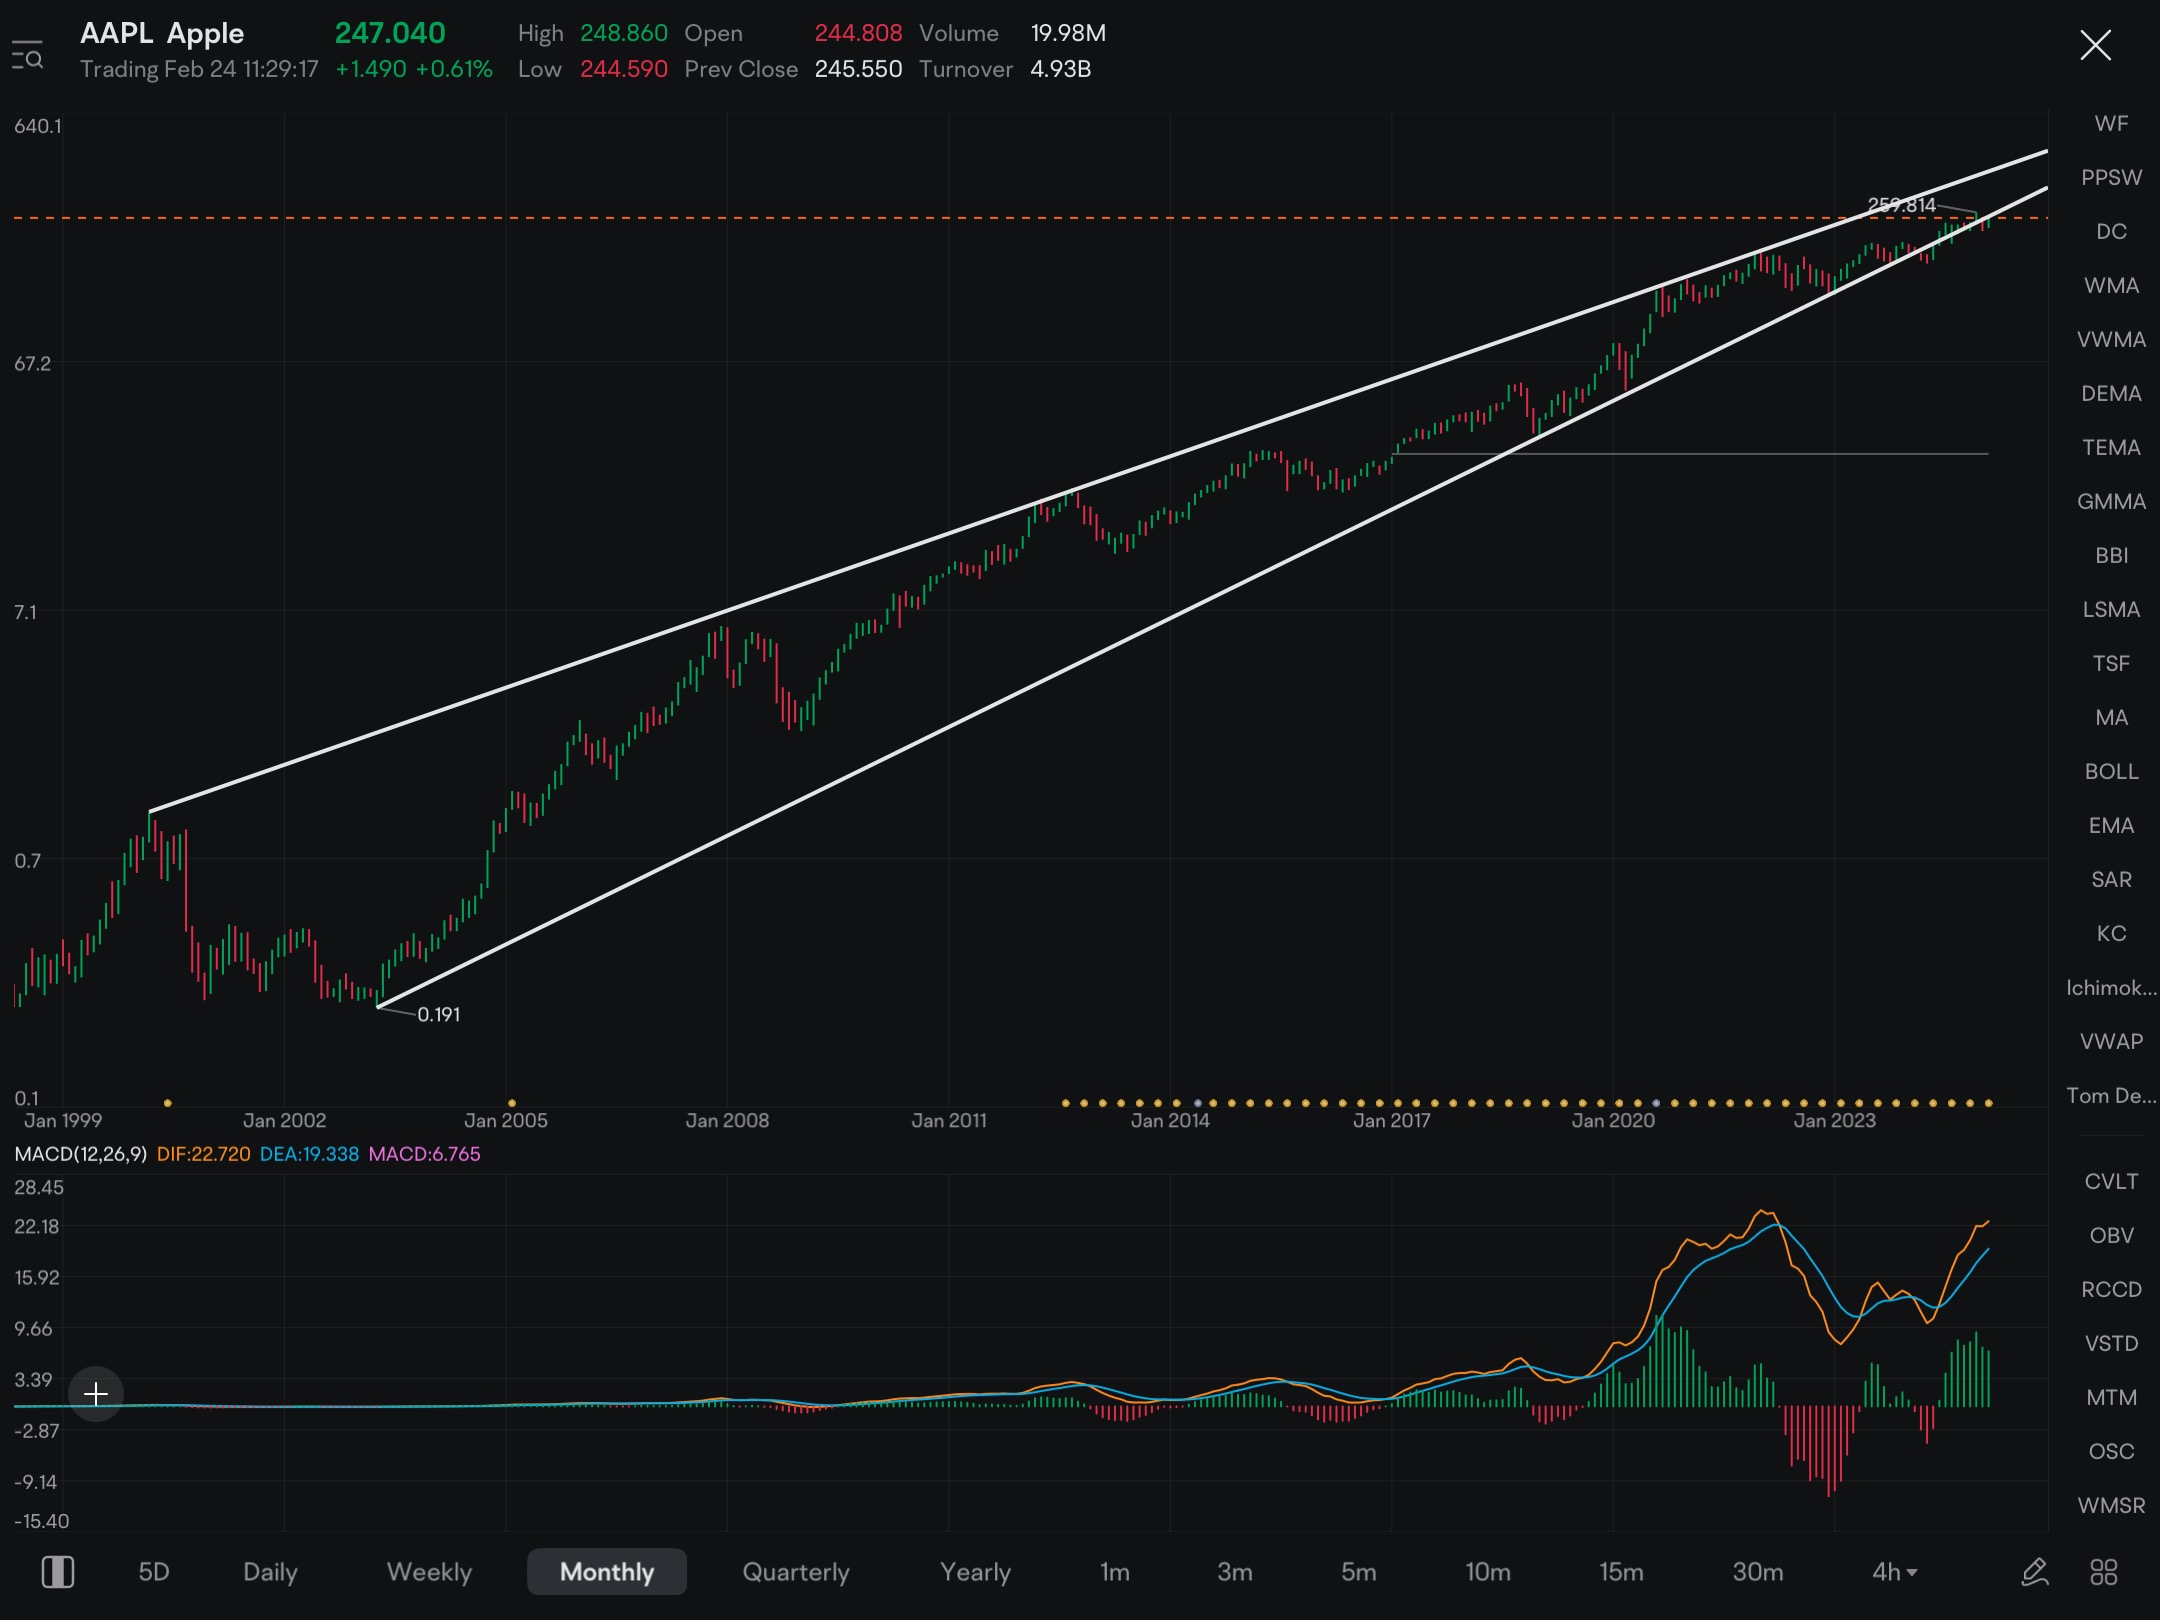Choose the WMSR sub-indicator
Image resolution: width=2160 pixels, height=1620 pixels.
click(2111, 1505)
